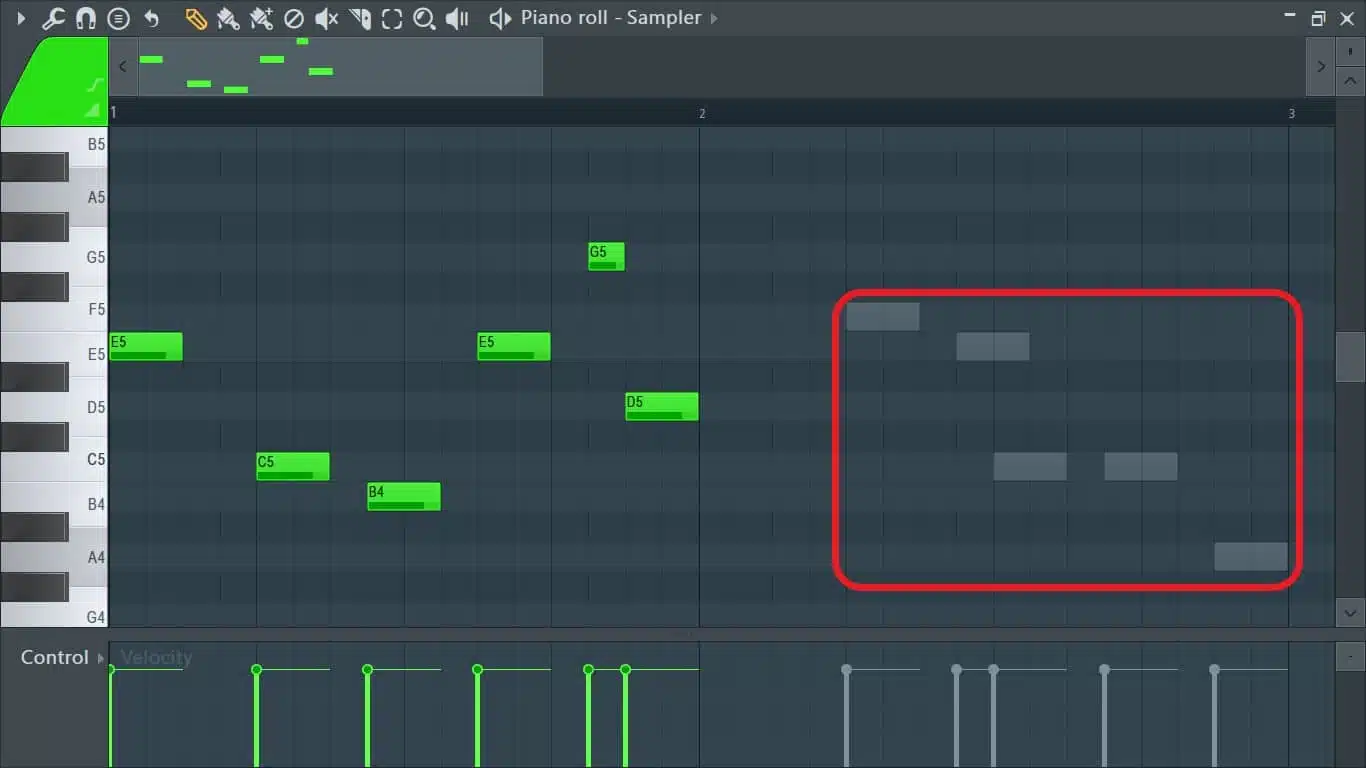
Task: Select the B4 note
Action: tap(404, 496)
